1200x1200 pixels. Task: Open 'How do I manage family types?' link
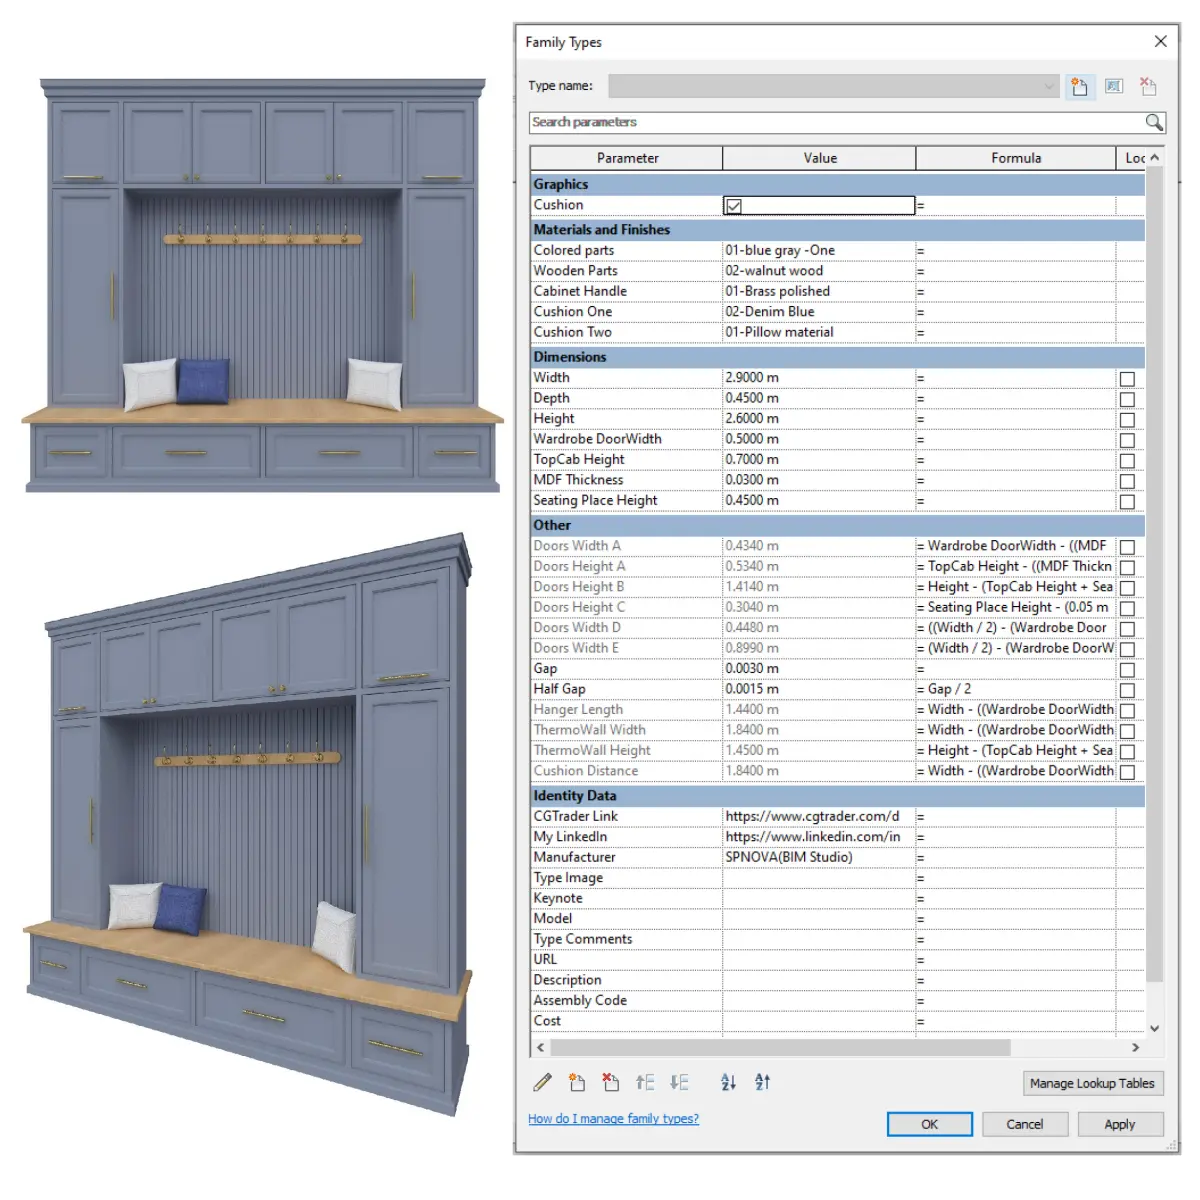click(613, 1119)
